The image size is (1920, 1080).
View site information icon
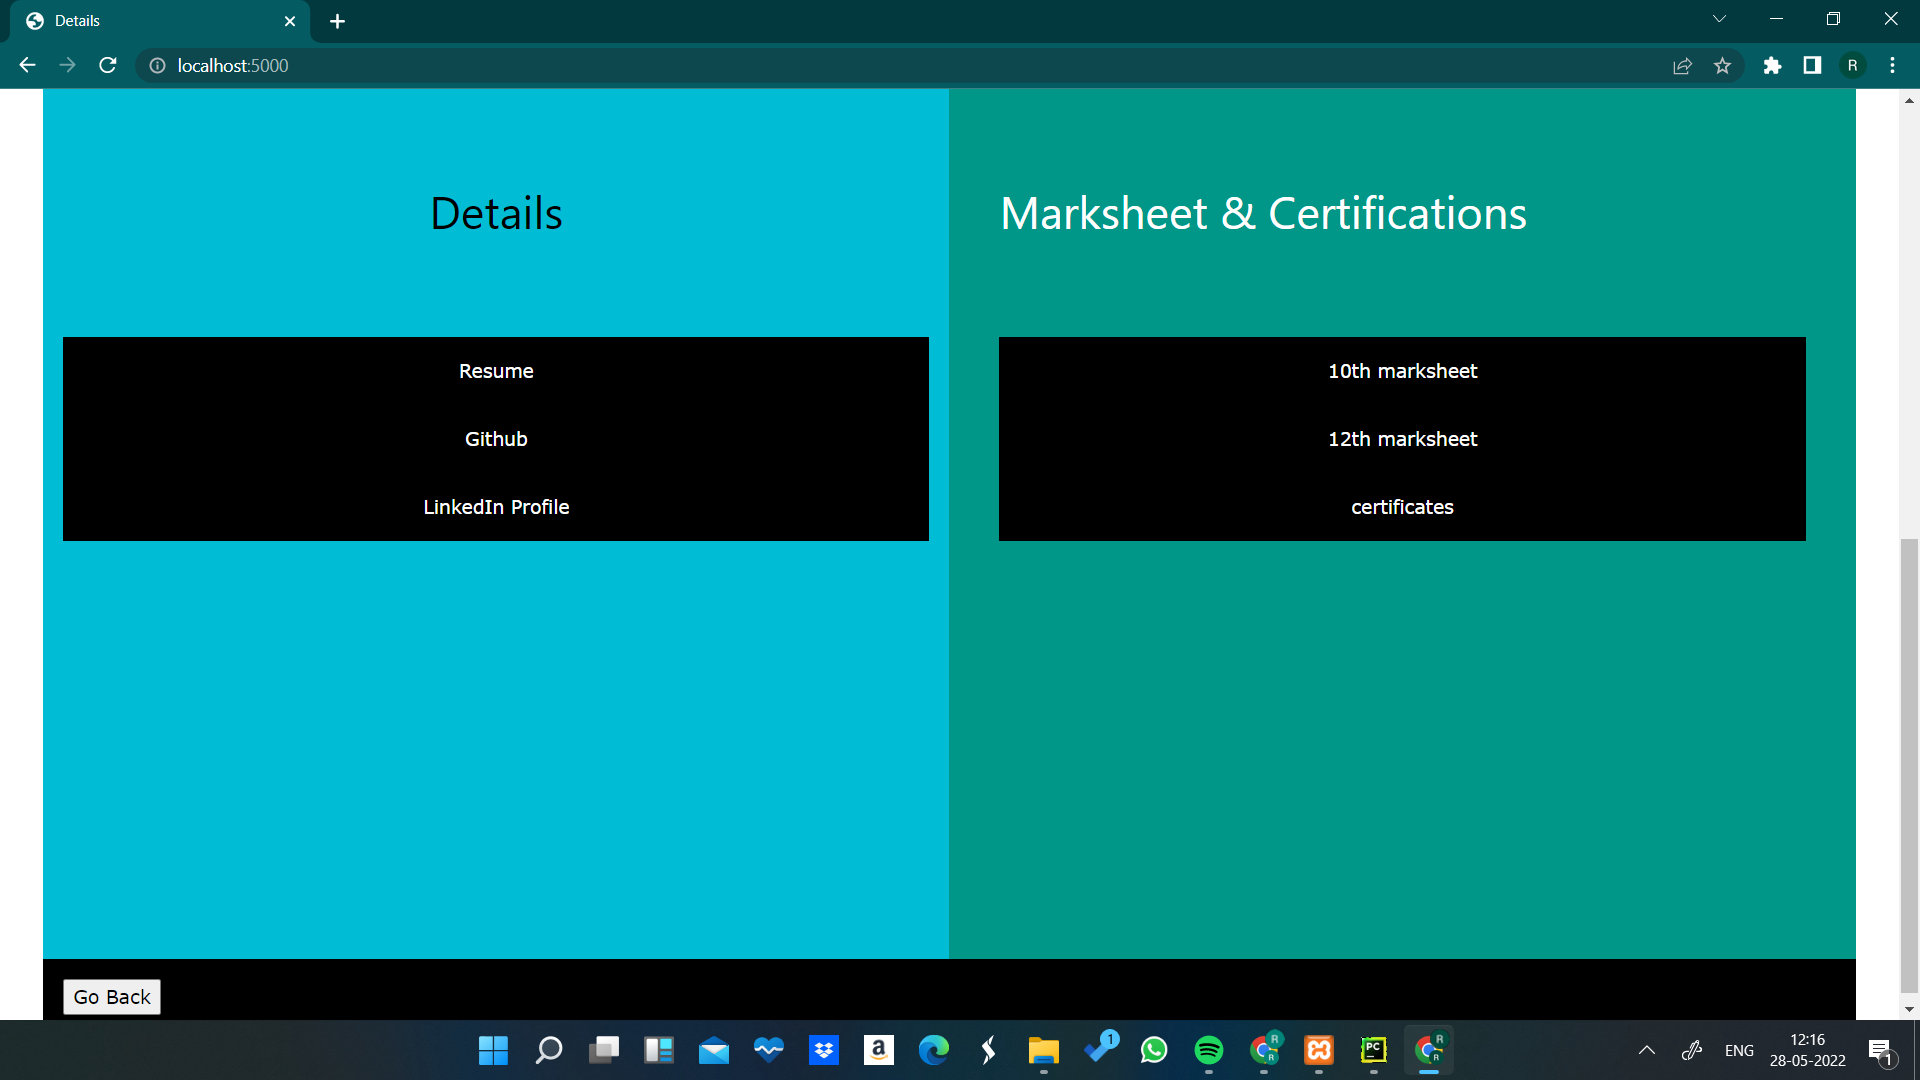(157, 65)
